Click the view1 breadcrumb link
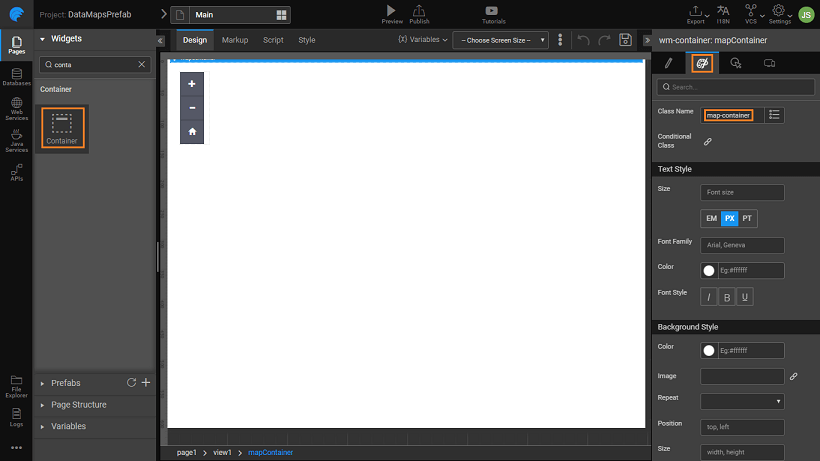Screen dimensions: 820x461 click(x=222, y=453)
